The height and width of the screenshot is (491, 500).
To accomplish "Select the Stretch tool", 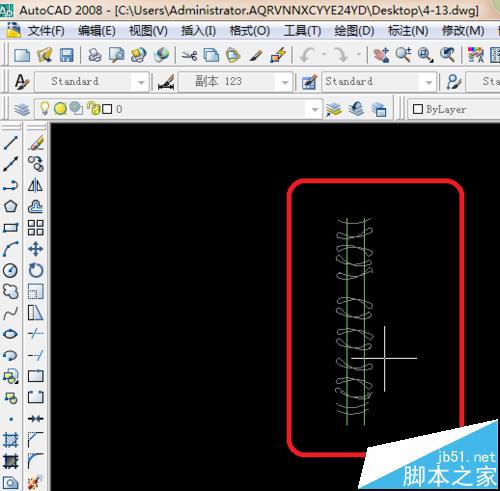I will [x=36, y=313].
